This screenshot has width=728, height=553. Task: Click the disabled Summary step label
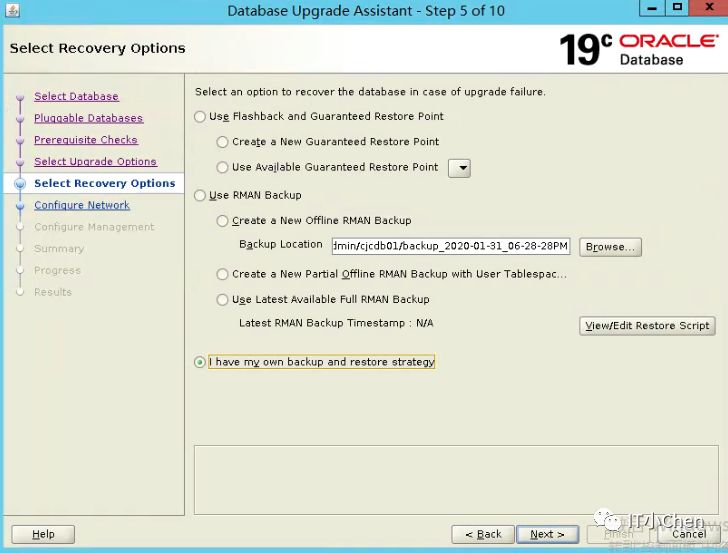pos(59,249)
